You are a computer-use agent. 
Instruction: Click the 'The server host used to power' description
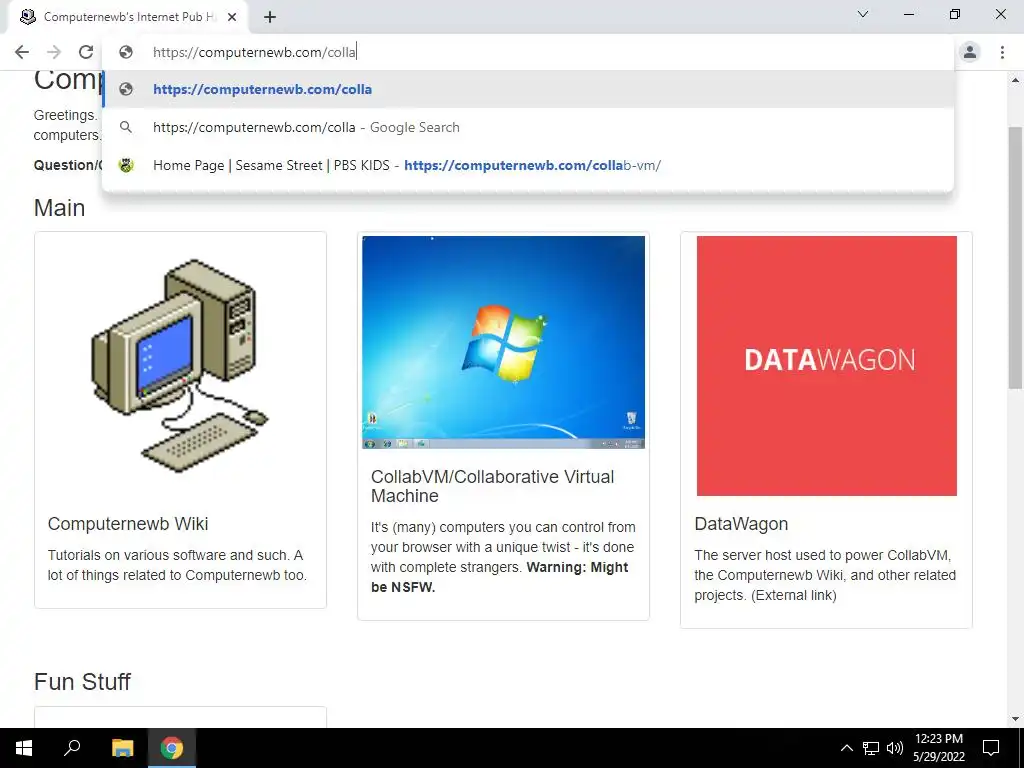click(825, 575)
